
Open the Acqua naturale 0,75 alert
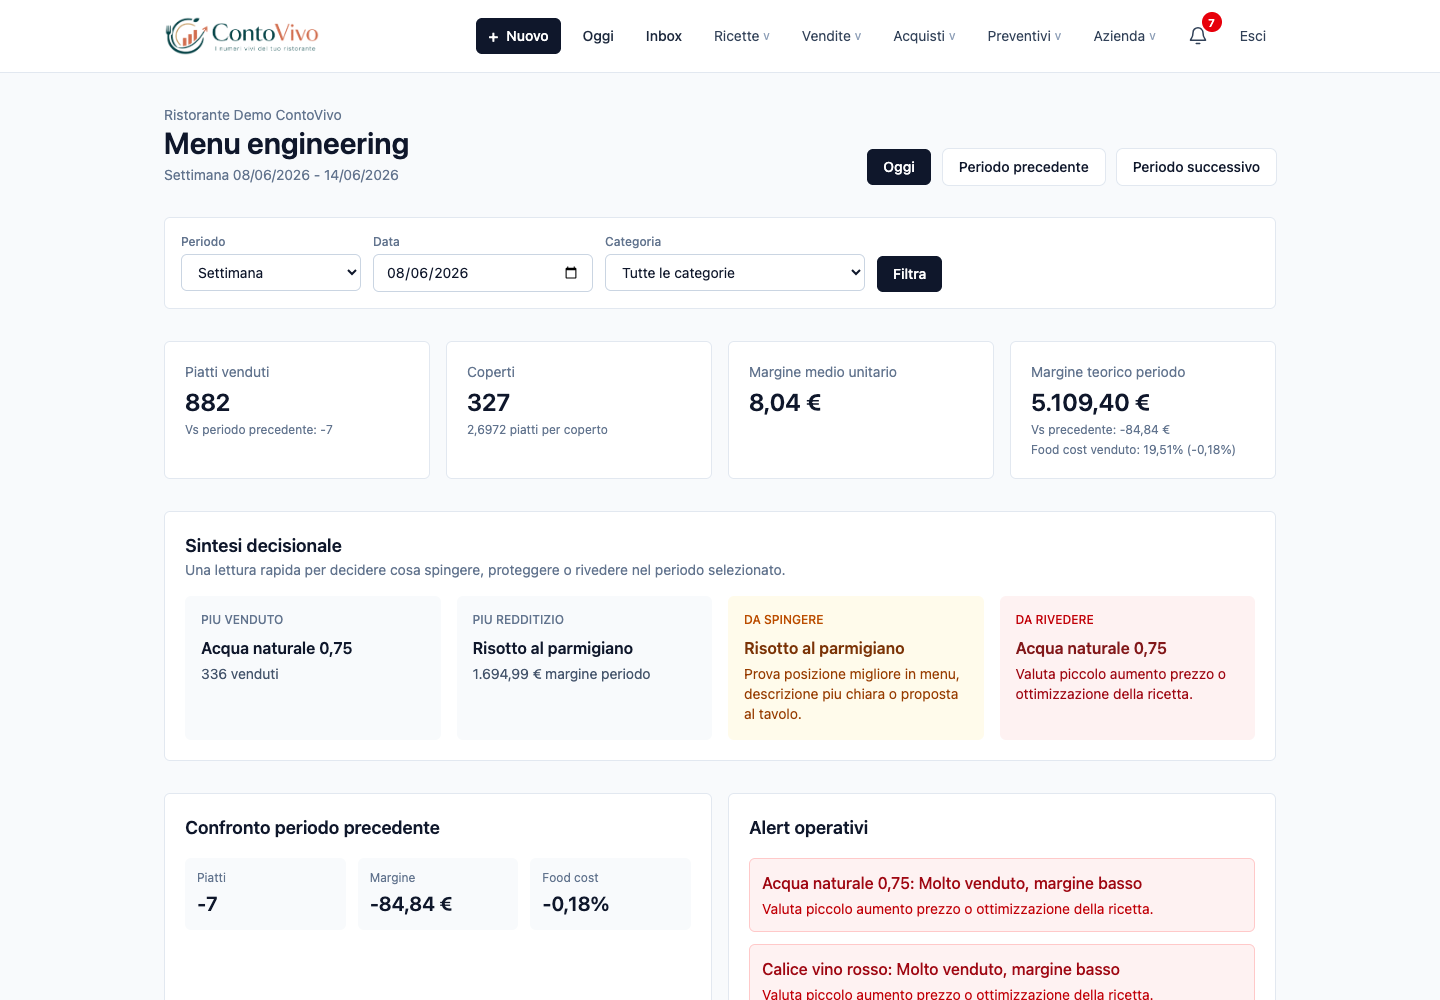[1002, 895]
